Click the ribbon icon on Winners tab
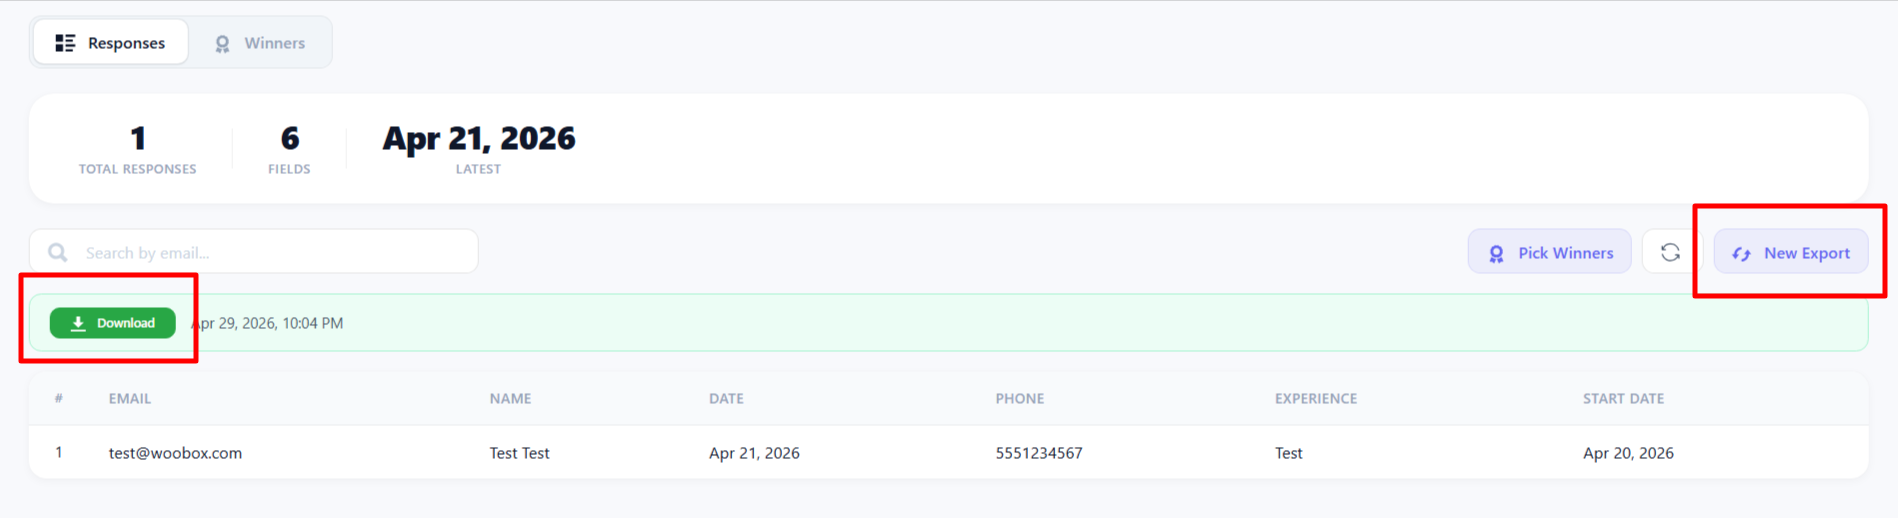1898x518 pixels. tap(222, 44)
